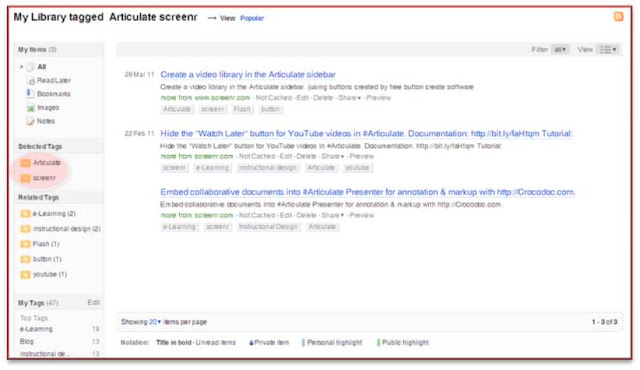Click the Bookmarks icon in sidebar
640x370 pixels.
[x=30, y=94]
